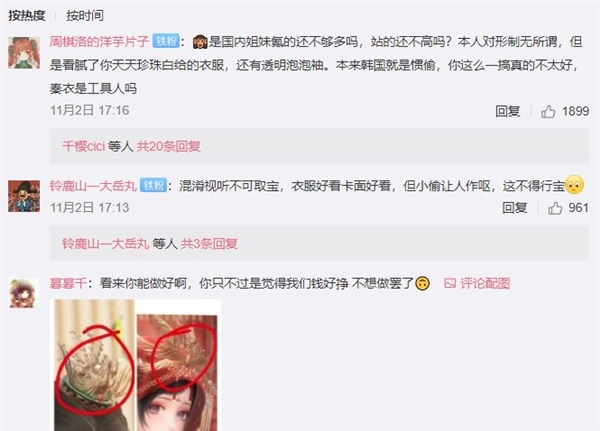Reply to the 11月2日 17:13 comment
Image resolution: width=600 pixels, height=431 pixels.
click(x=514, y=208)
